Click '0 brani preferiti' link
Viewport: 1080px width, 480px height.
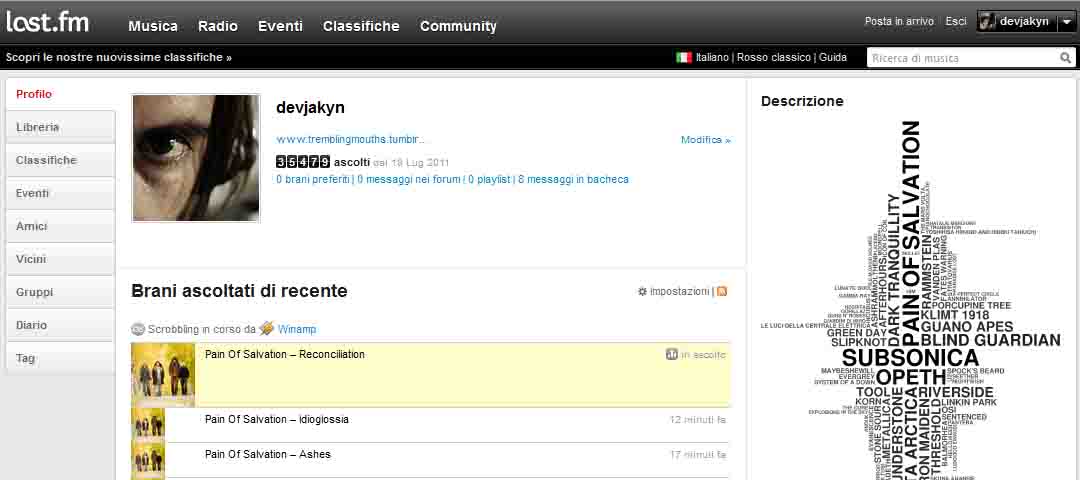click(x=312, y=180)
